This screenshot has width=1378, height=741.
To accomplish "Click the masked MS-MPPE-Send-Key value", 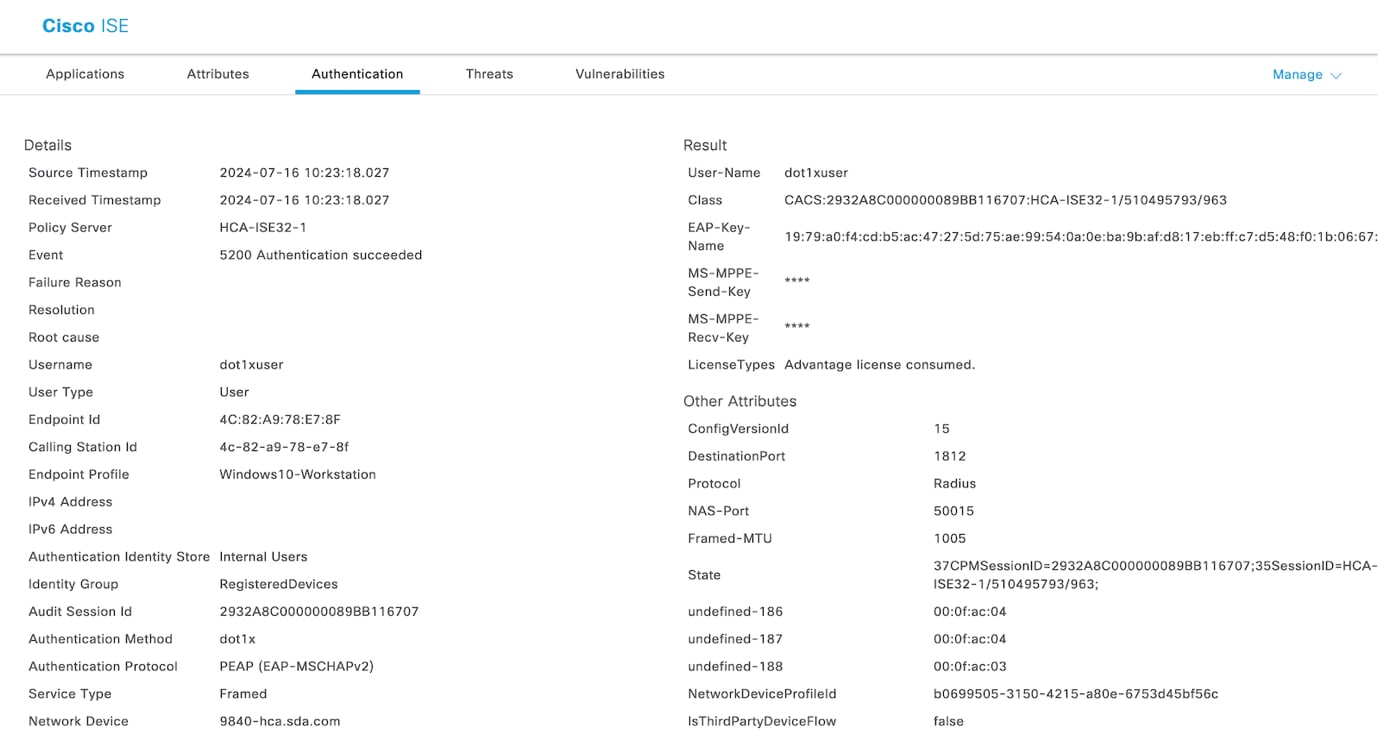I will click(797, 282).
